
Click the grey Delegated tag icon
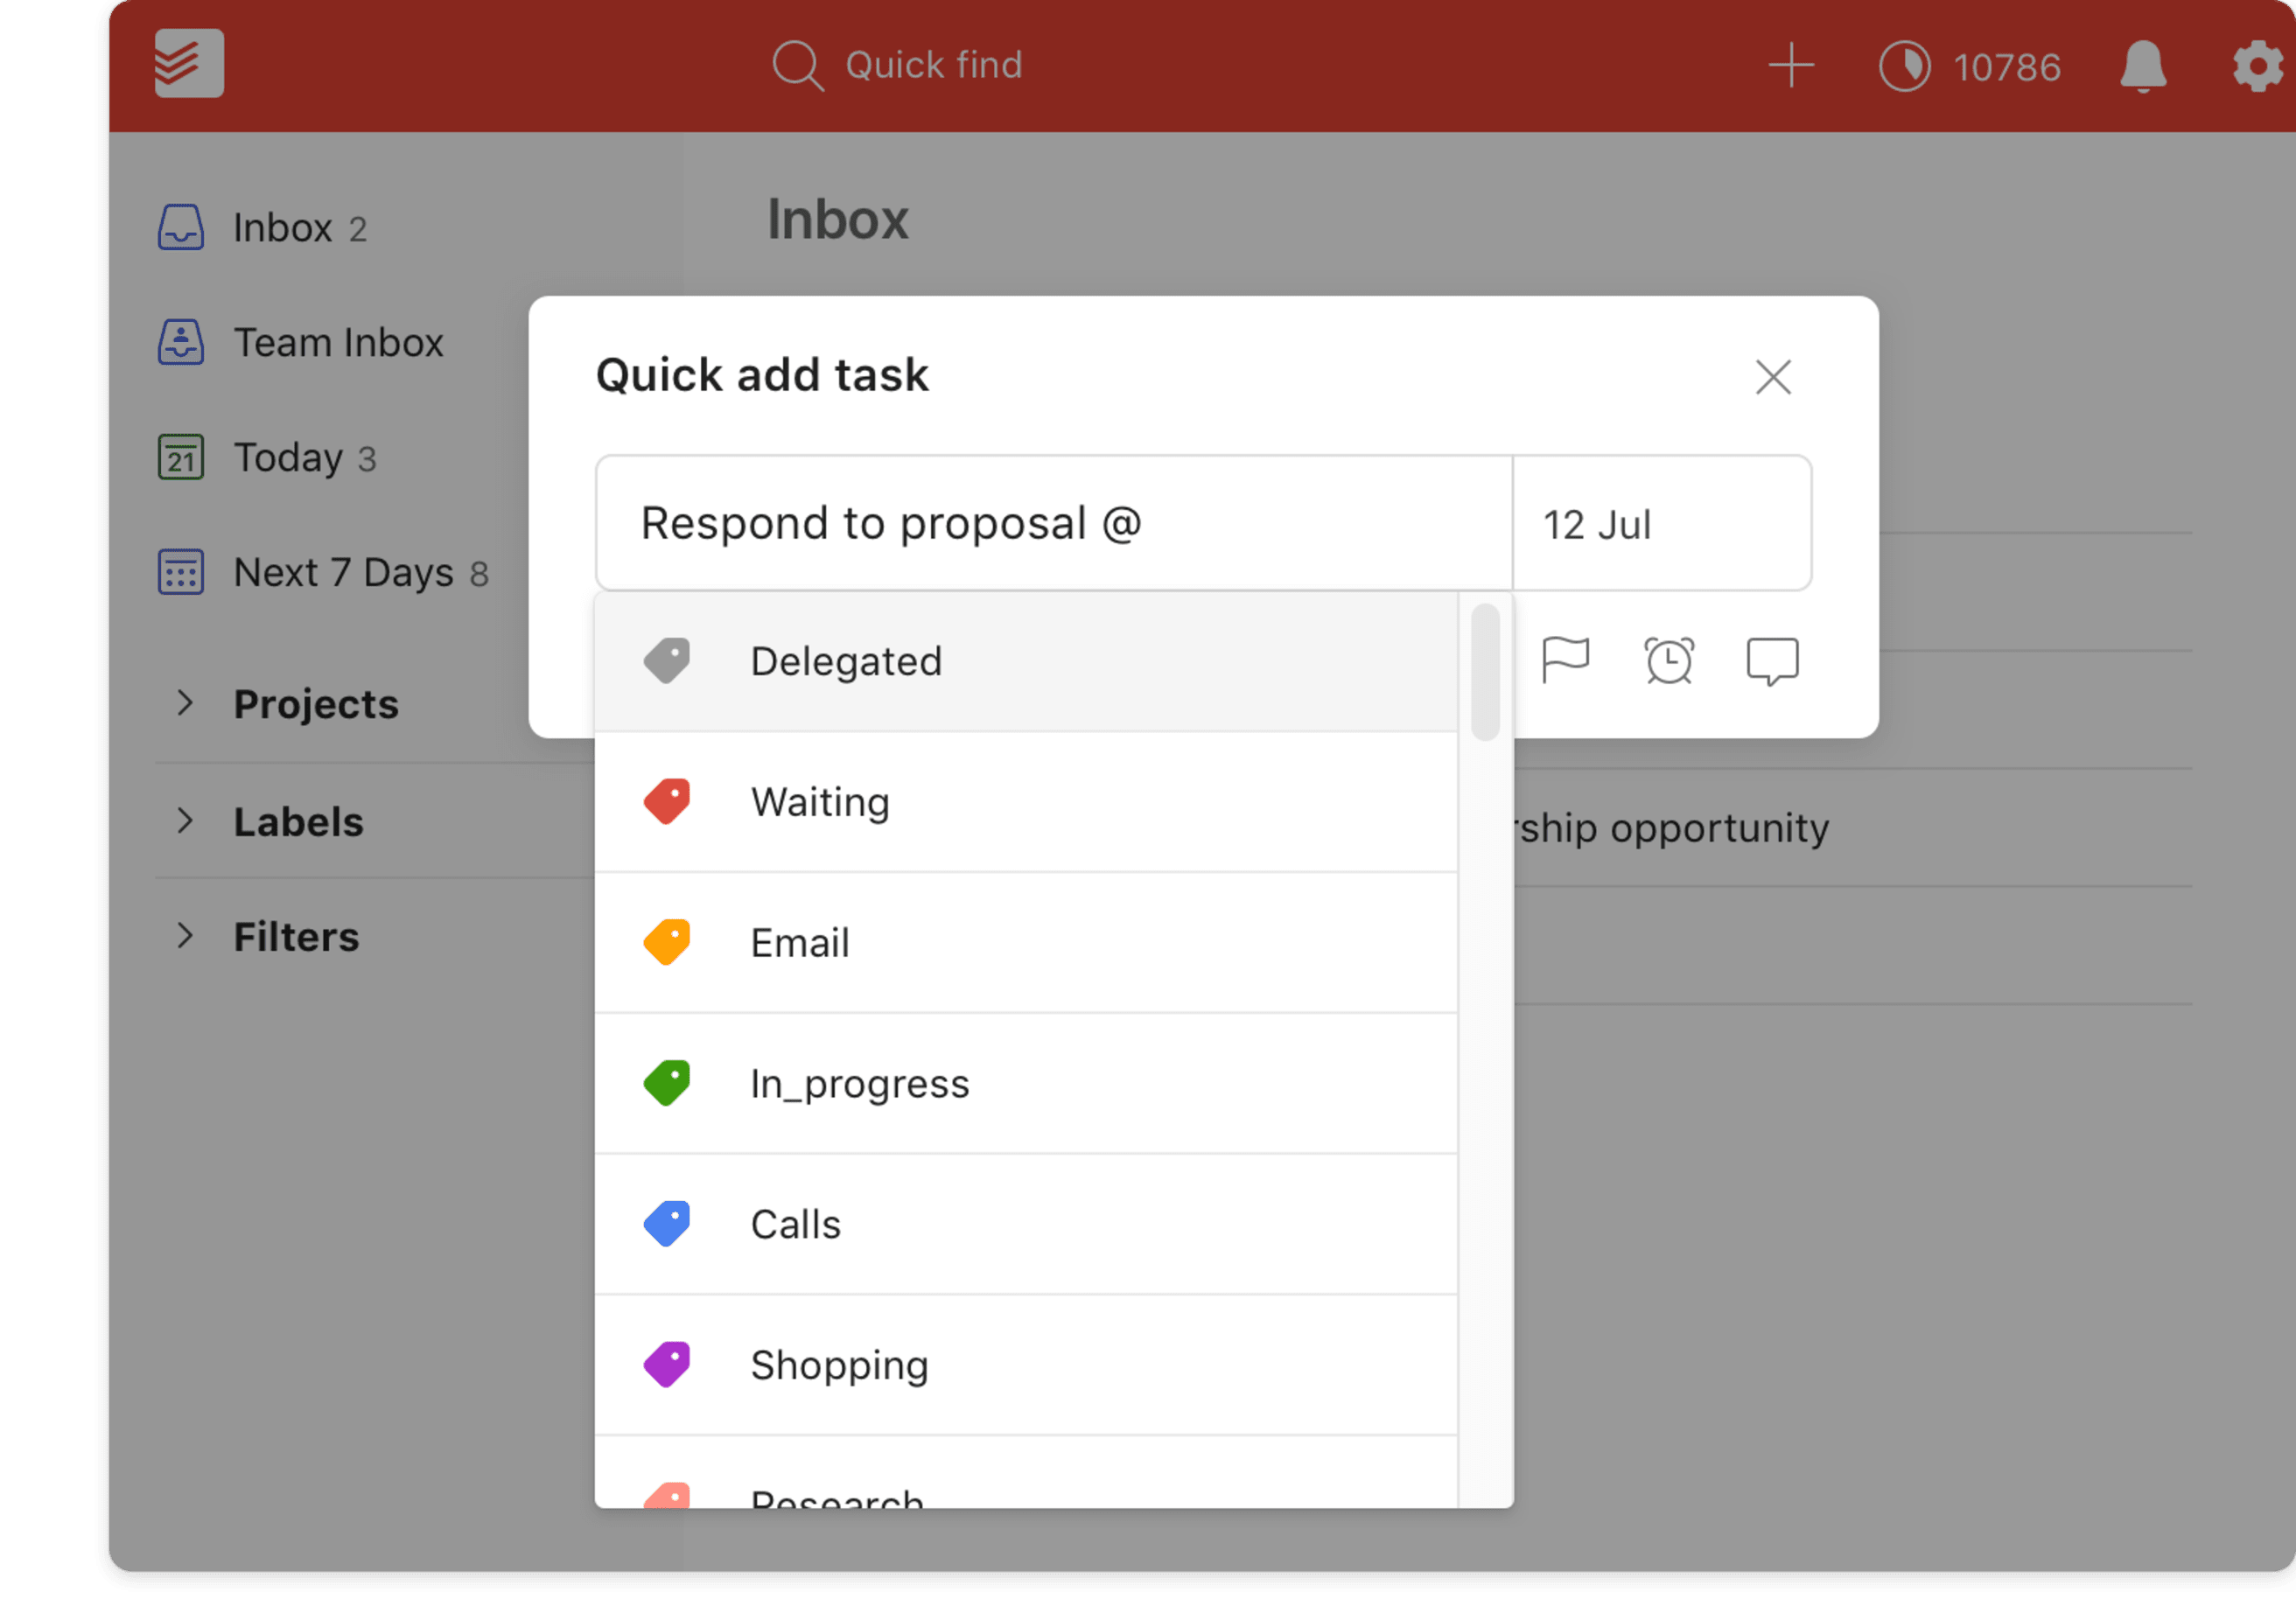[667, 660]
